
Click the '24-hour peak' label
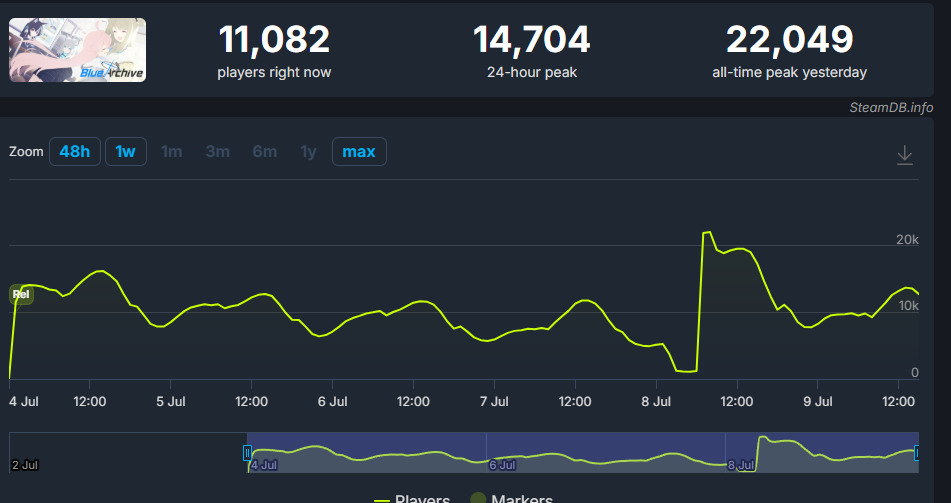click(x=532, y=73)
